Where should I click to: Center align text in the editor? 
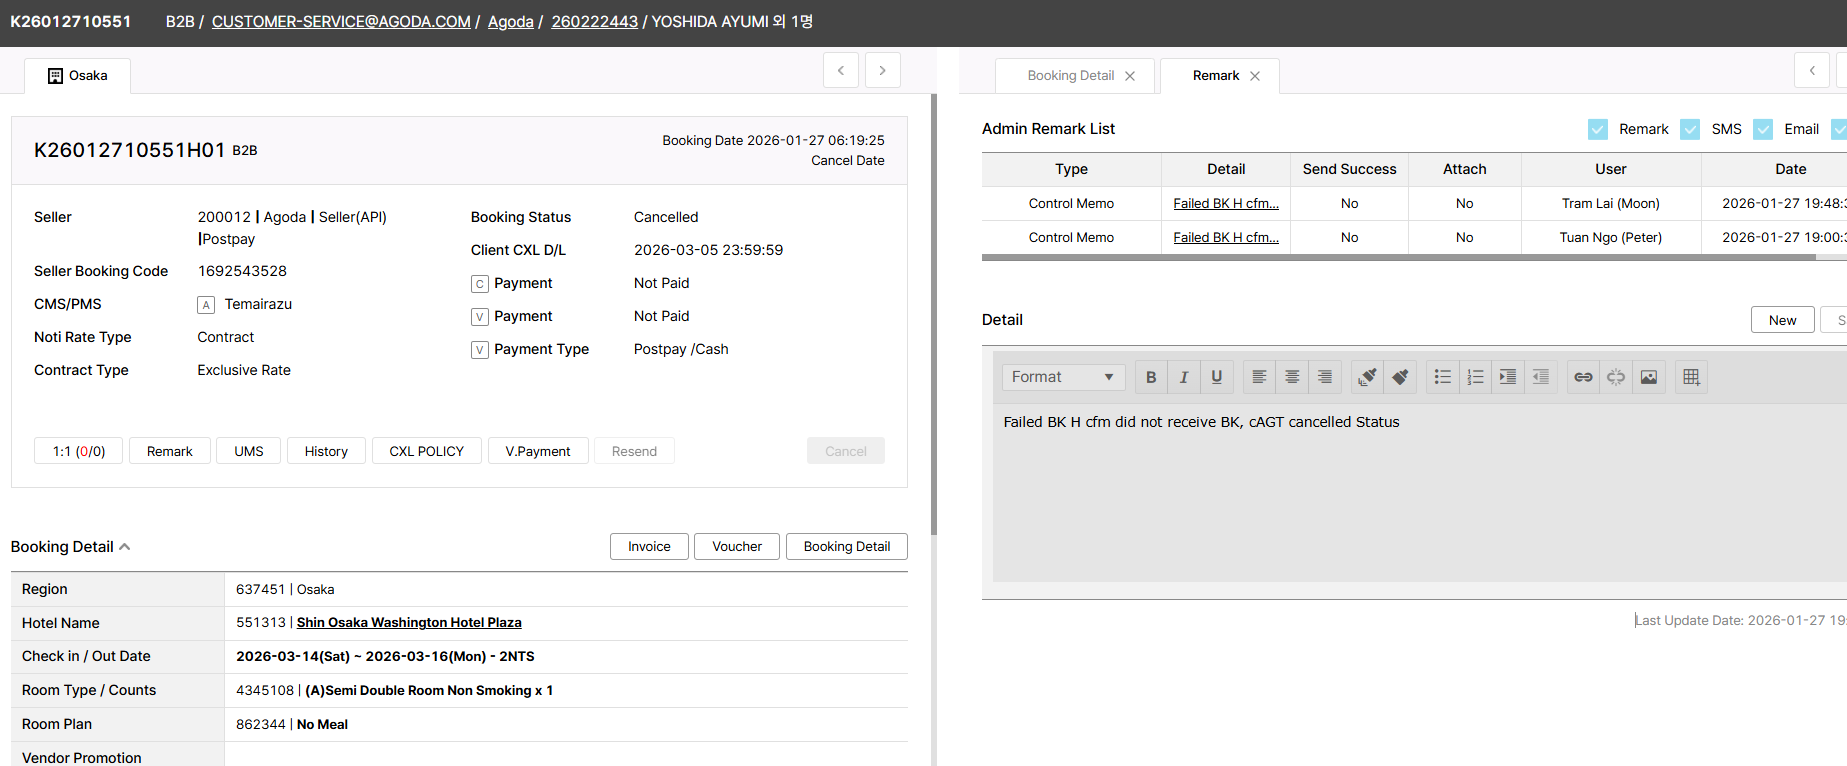1292,377
